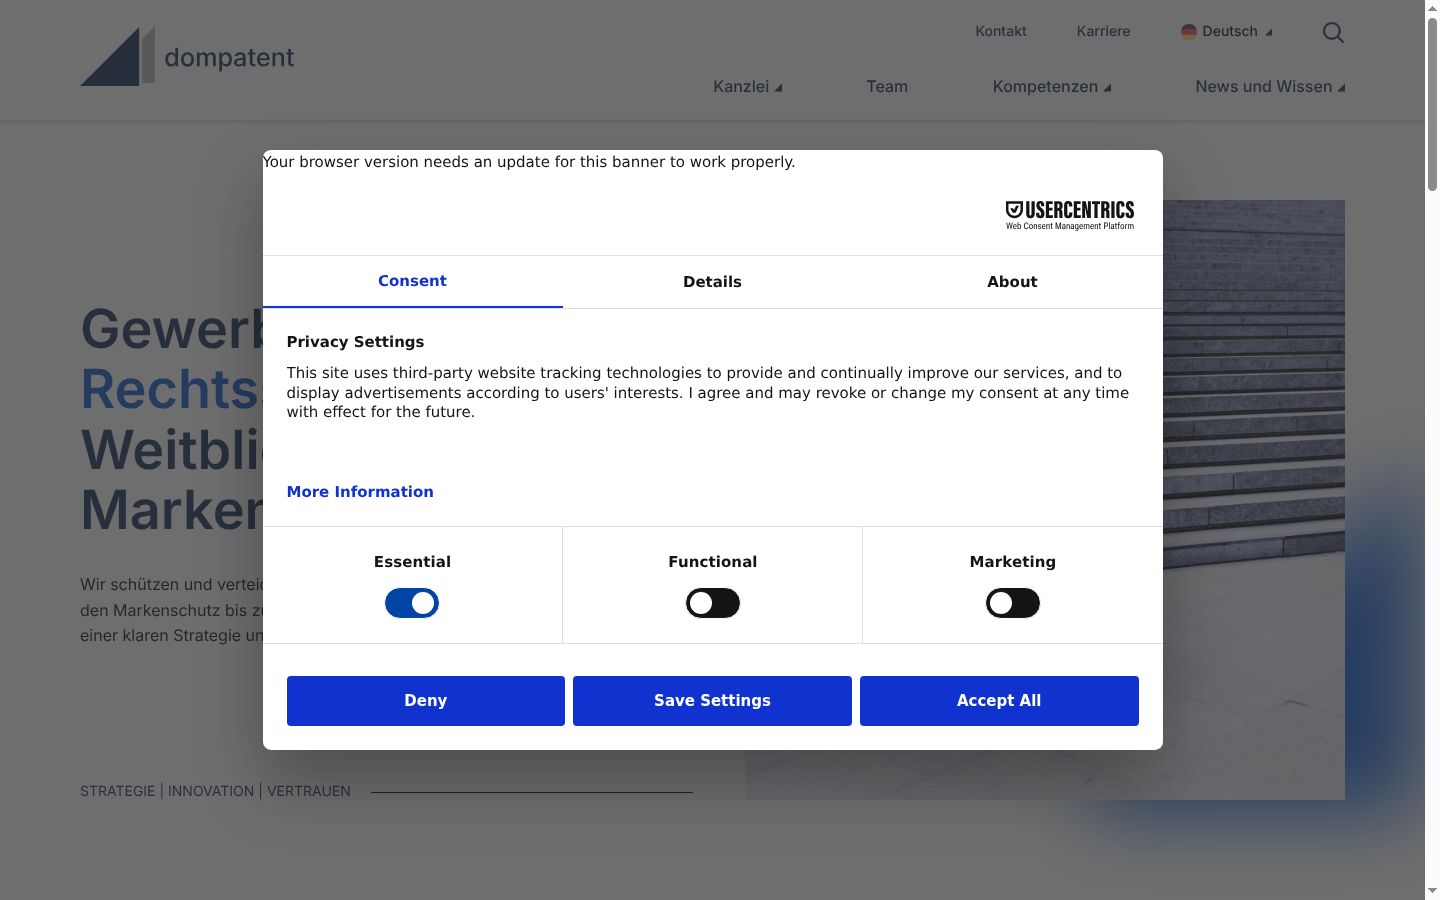Image resolution: width=1440 pixels, height=900 pixels.
Task: Toggle the Essential consent switch
Action: pyautogui.click(x=412, y=603)
